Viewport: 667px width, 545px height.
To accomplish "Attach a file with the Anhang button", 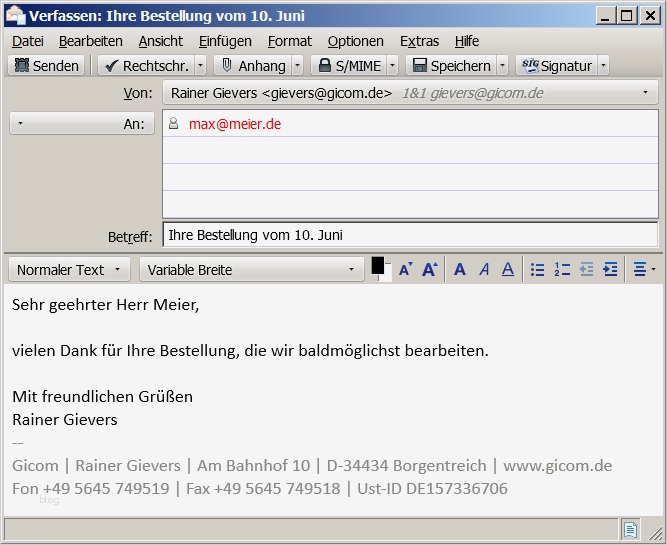I will (x=253, y=66).
